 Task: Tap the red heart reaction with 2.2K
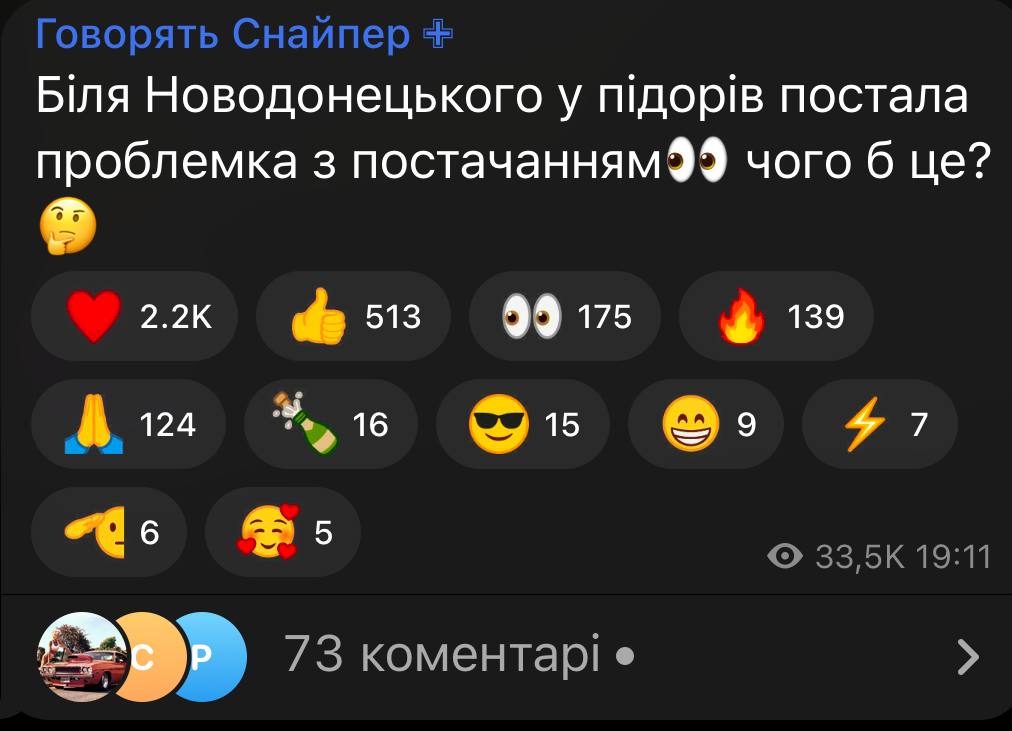[134, 316]
